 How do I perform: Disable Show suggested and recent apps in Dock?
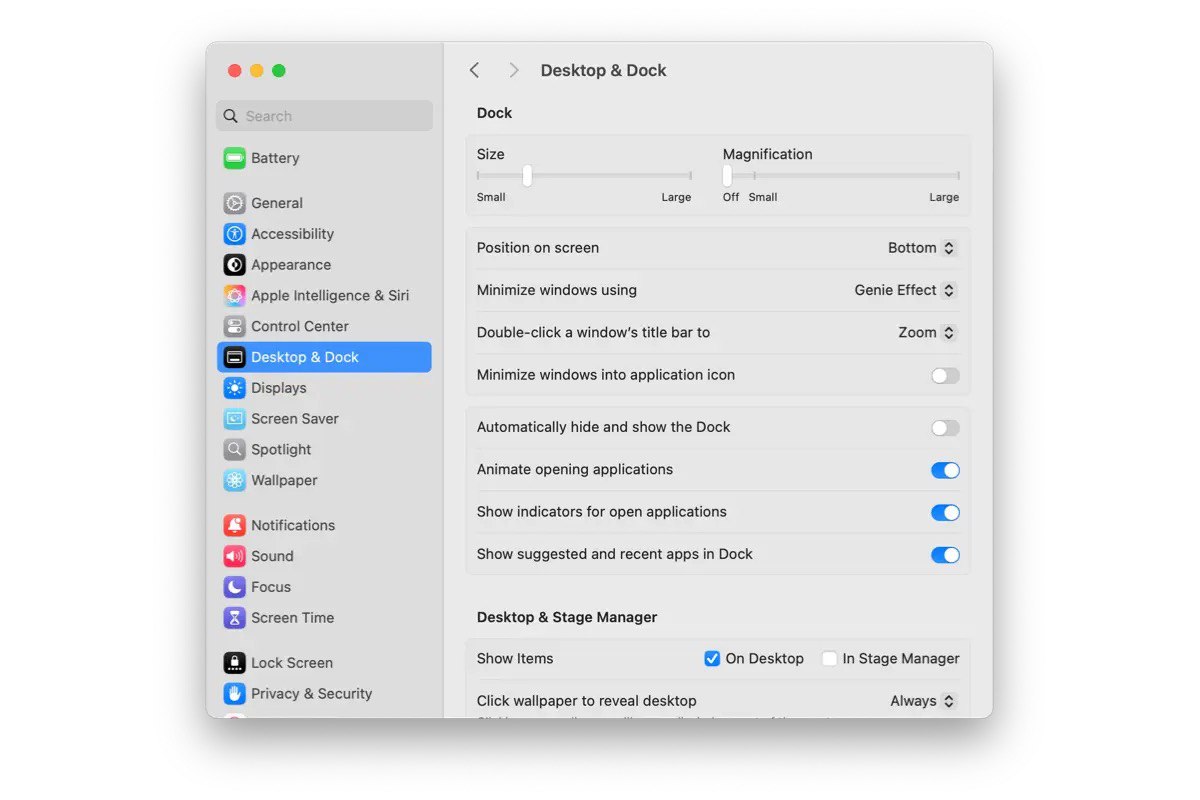945,555
